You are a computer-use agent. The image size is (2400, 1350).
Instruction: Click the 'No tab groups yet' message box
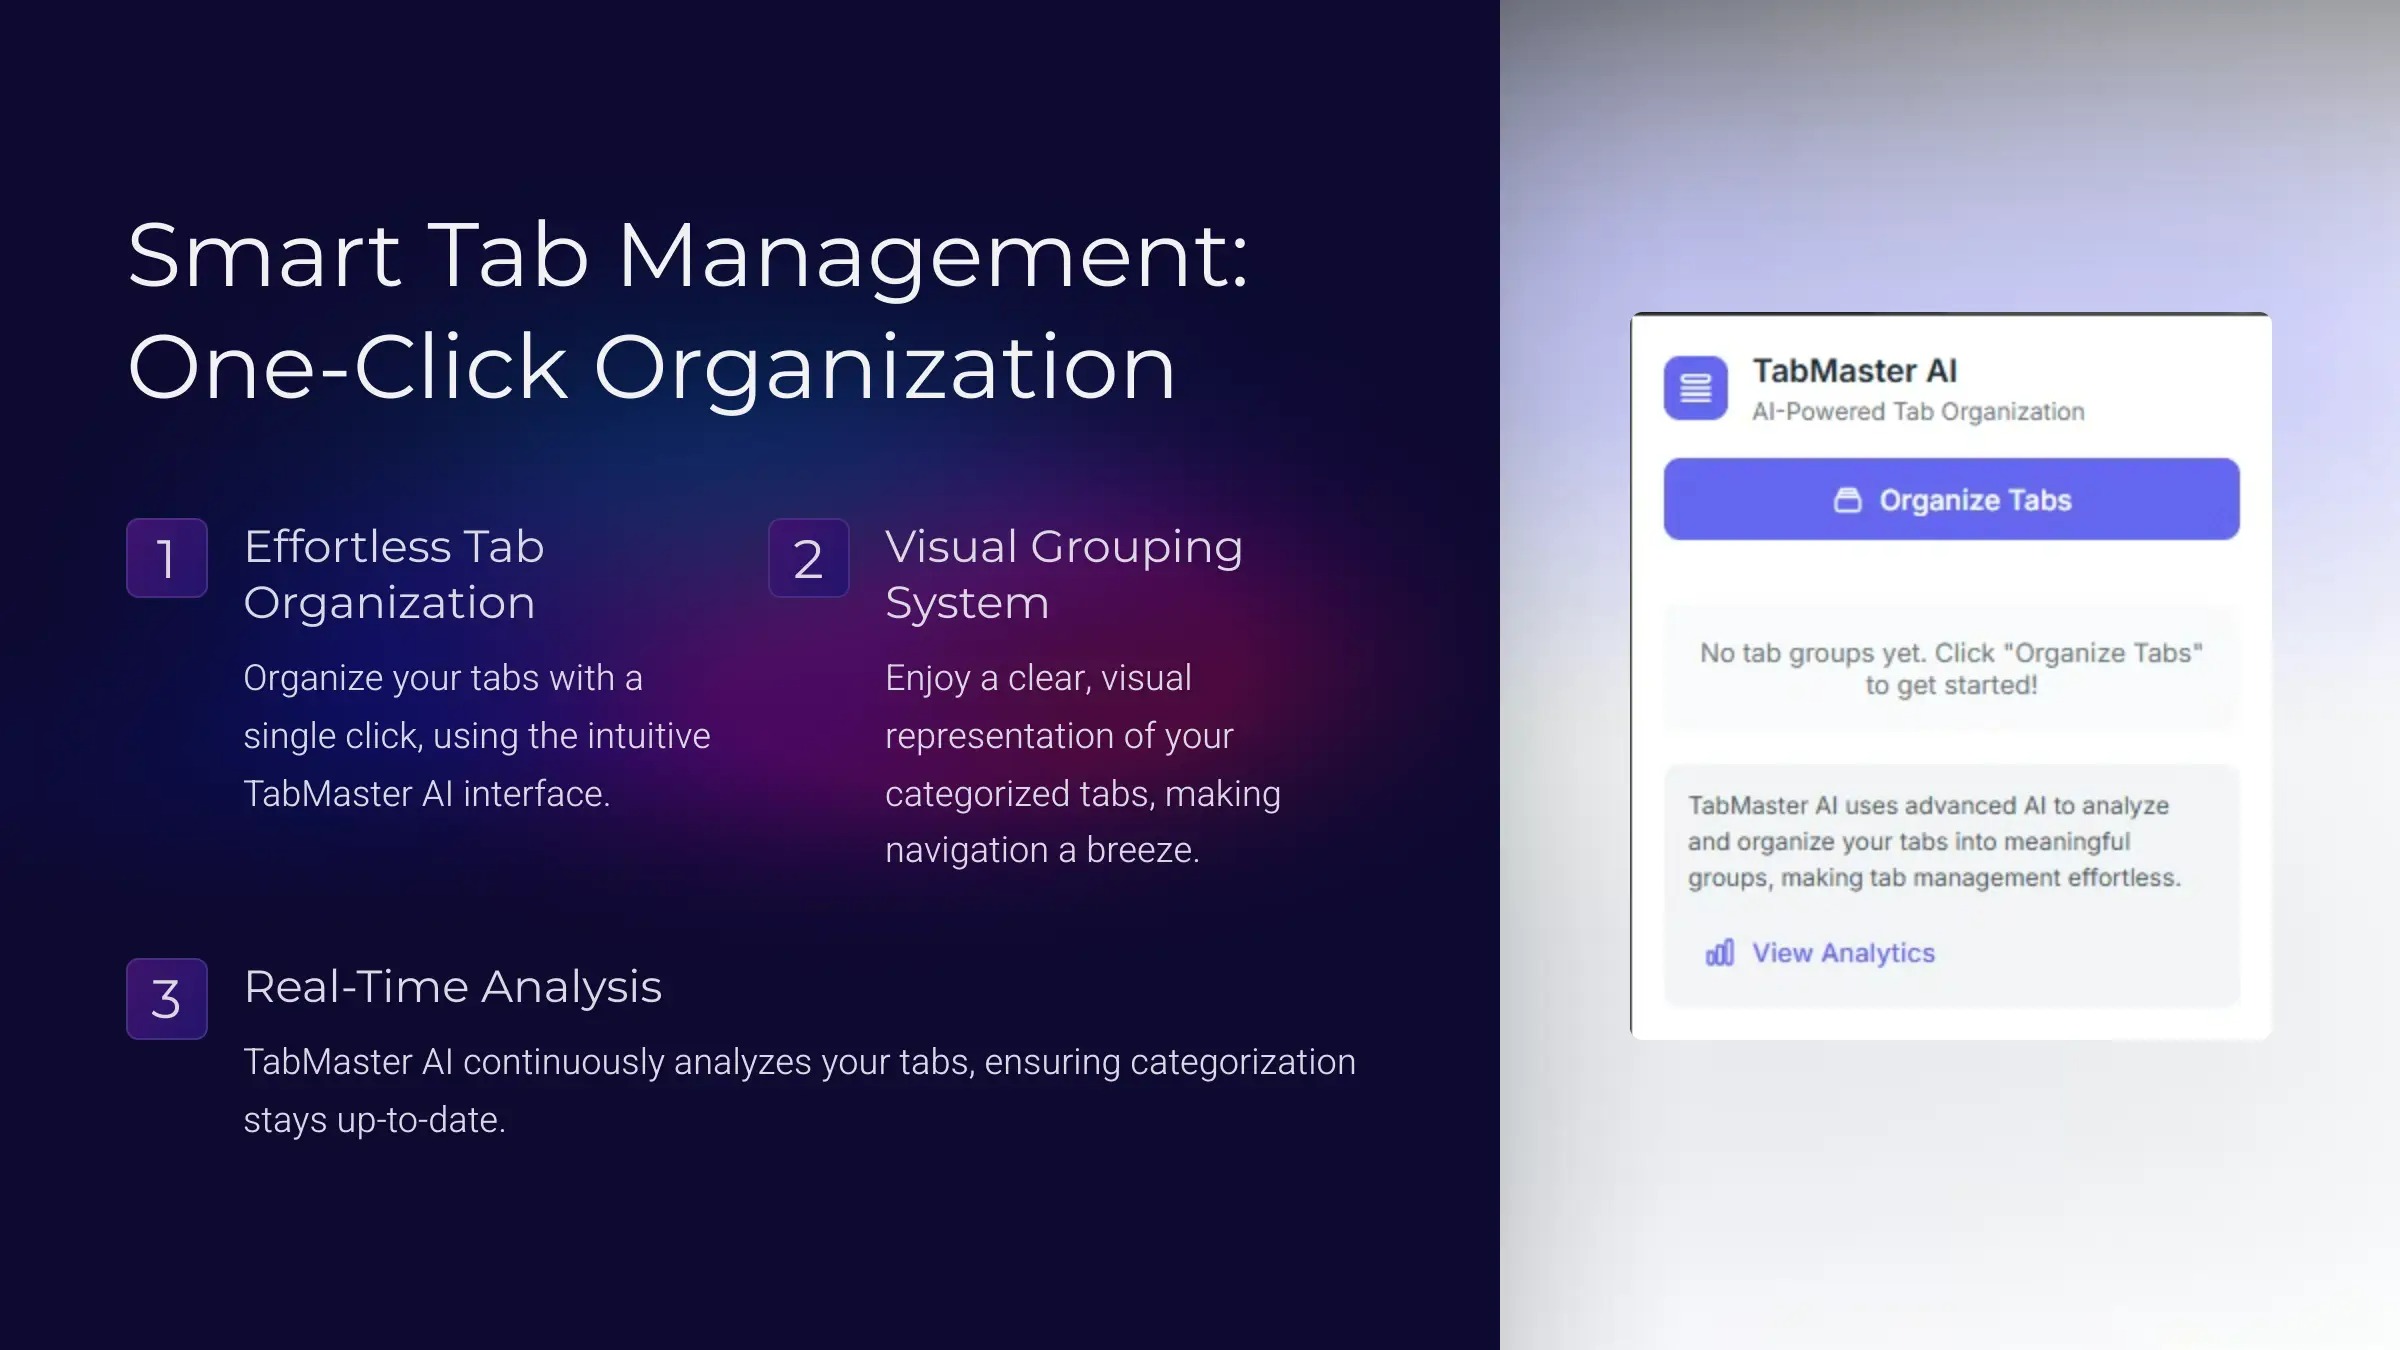point(1950,669)
